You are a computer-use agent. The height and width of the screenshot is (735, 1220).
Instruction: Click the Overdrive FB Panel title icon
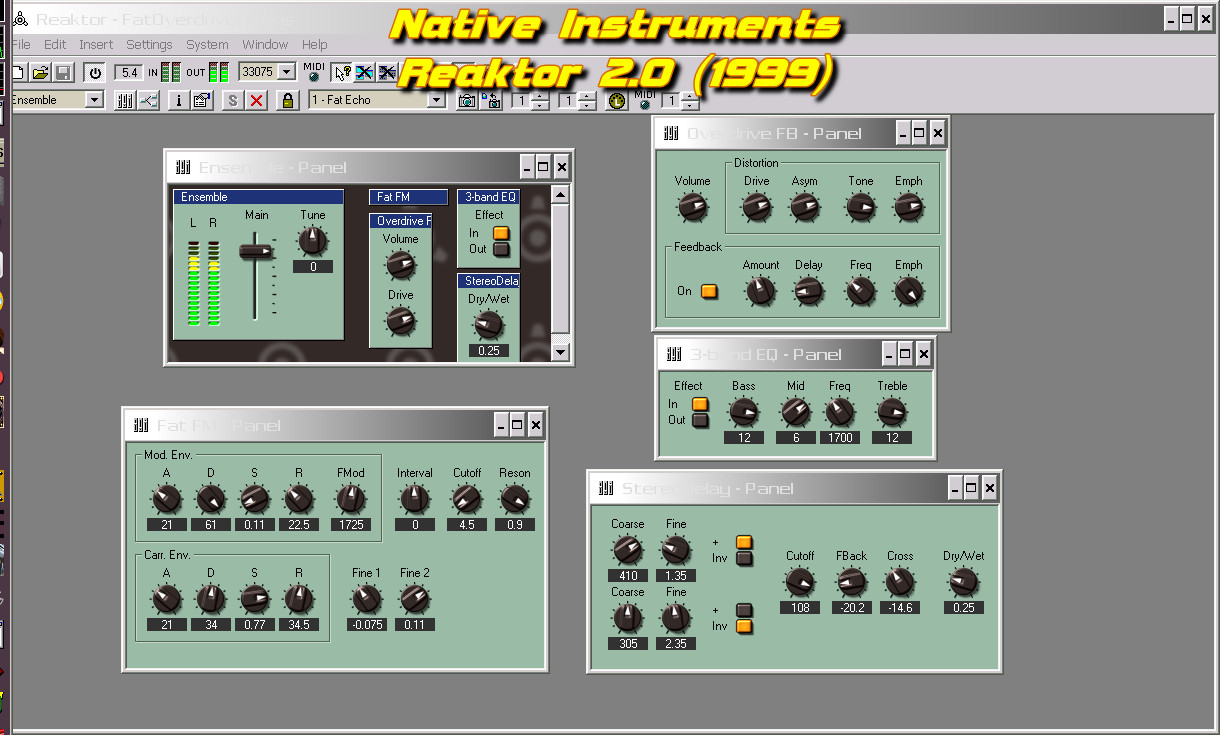coord(671,133)
